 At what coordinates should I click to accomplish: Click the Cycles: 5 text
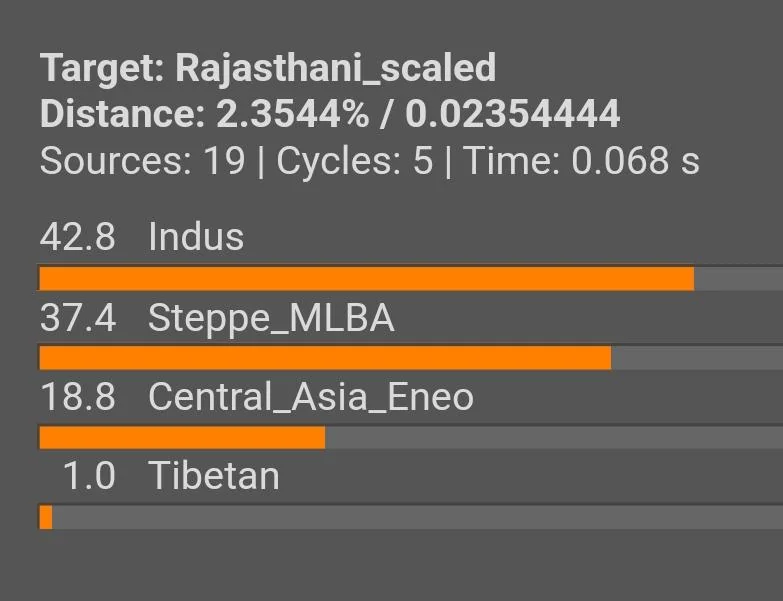tap(355, 161)
